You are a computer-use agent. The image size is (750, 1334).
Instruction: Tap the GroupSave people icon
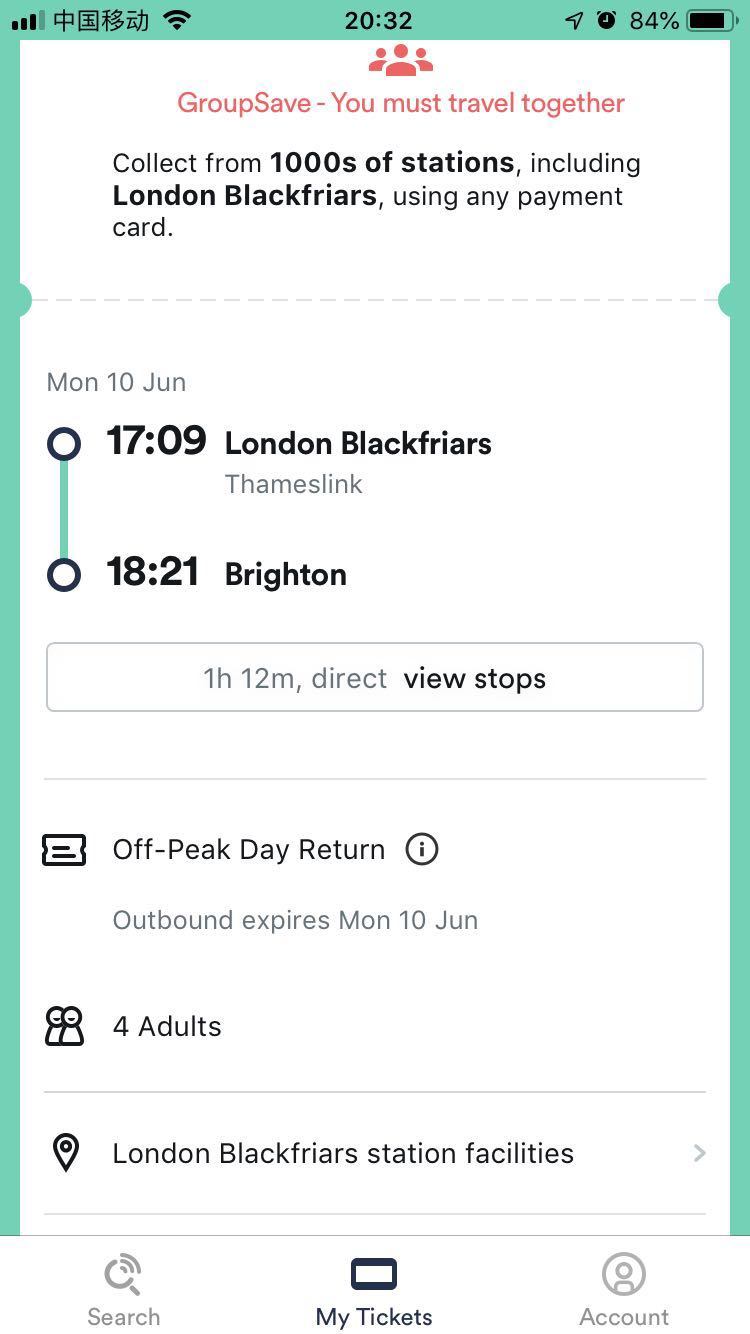400,60
